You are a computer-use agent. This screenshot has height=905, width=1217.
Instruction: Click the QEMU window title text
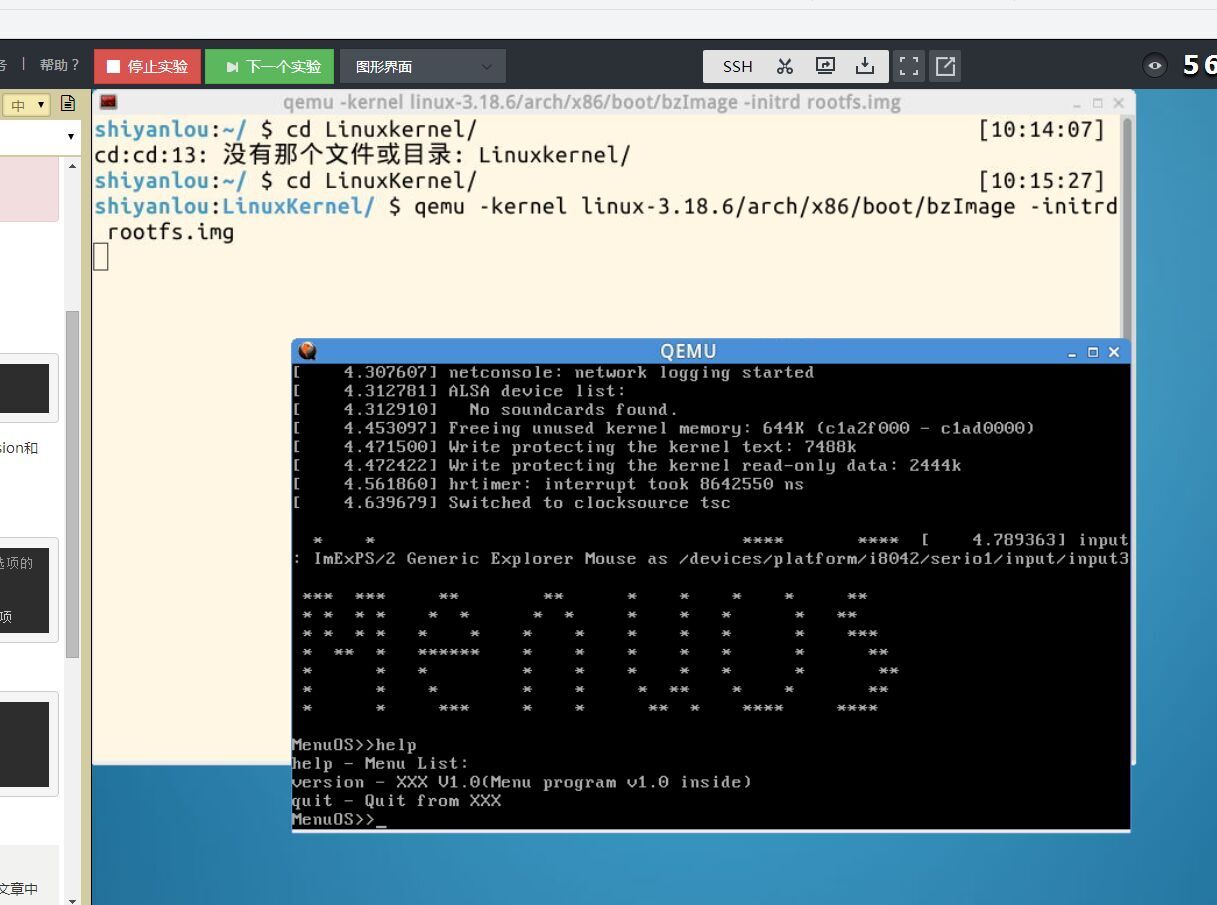(688, 351)
